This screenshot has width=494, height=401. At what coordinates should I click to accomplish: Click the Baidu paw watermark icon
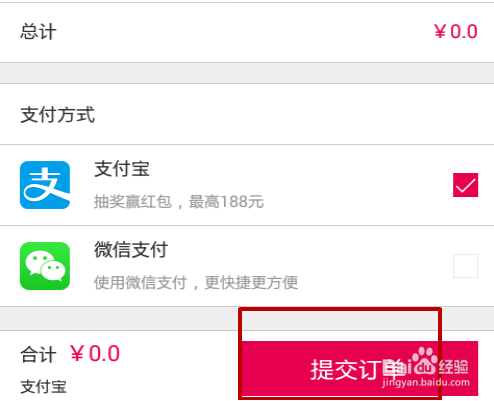pos(425,361)
